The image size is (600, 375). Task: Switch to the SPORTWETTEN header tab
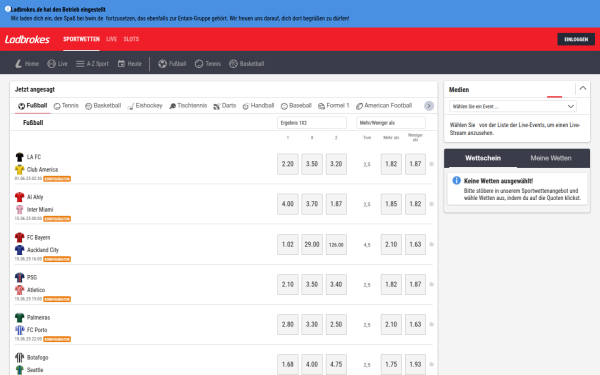(81, 39)
